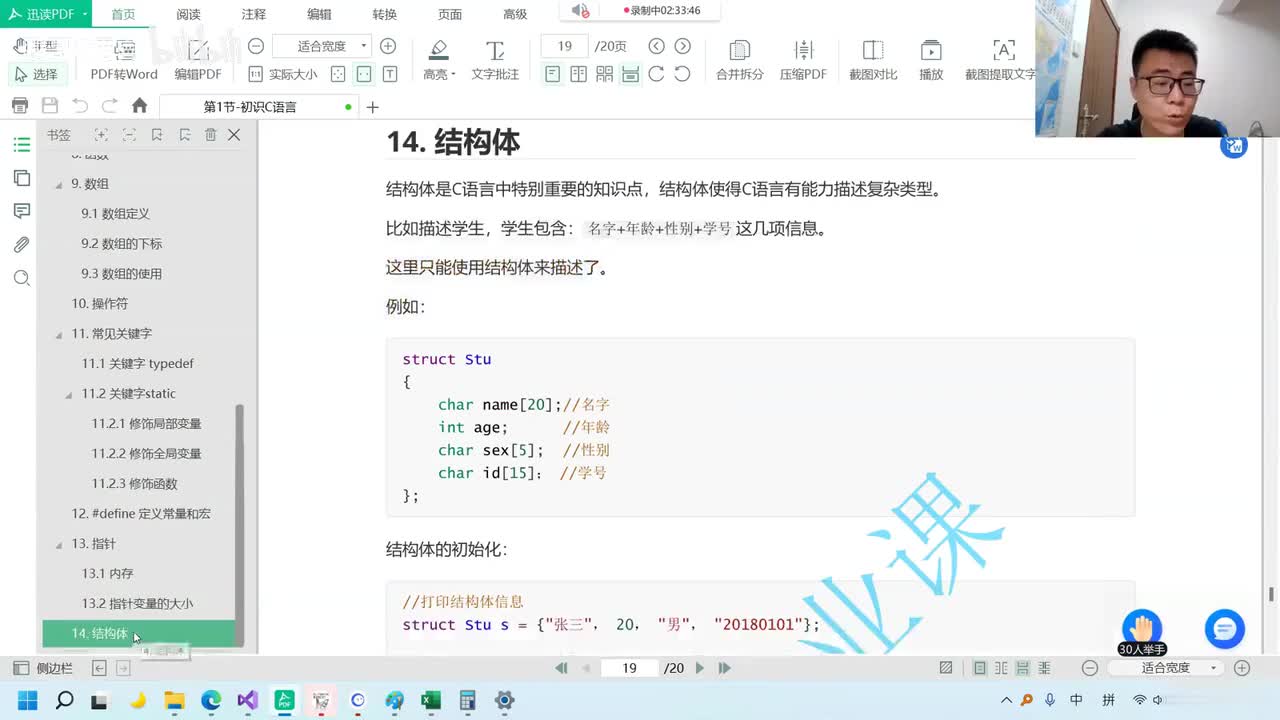Open Visual Studio from the taskbar
Viewport: 1280px width, 720px height.
pos(248,701)
